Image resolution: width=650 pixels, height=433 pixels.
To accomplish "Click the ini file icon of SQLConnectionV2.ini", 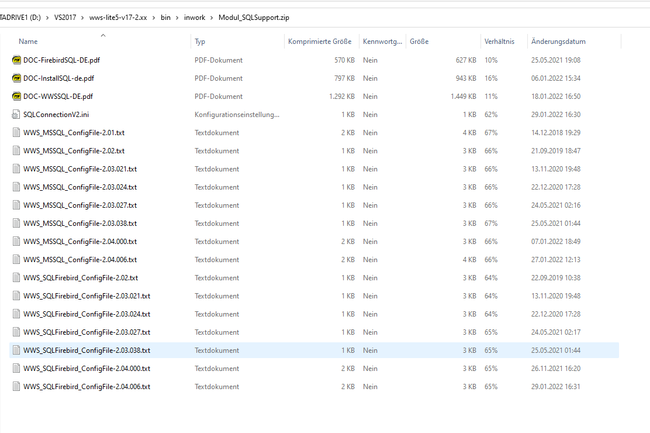I will click(x=16, y=115).
